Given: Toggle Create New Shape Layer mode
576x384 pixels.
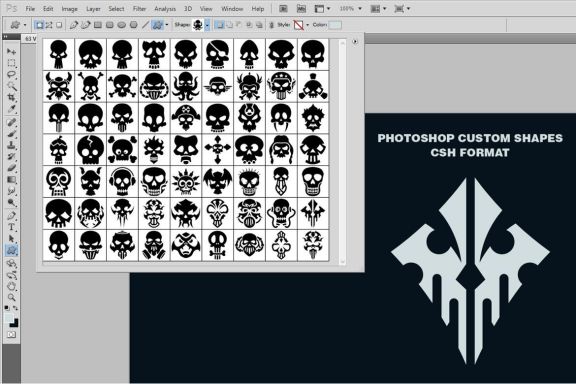Looking at the screenshot, I should 219,25.
